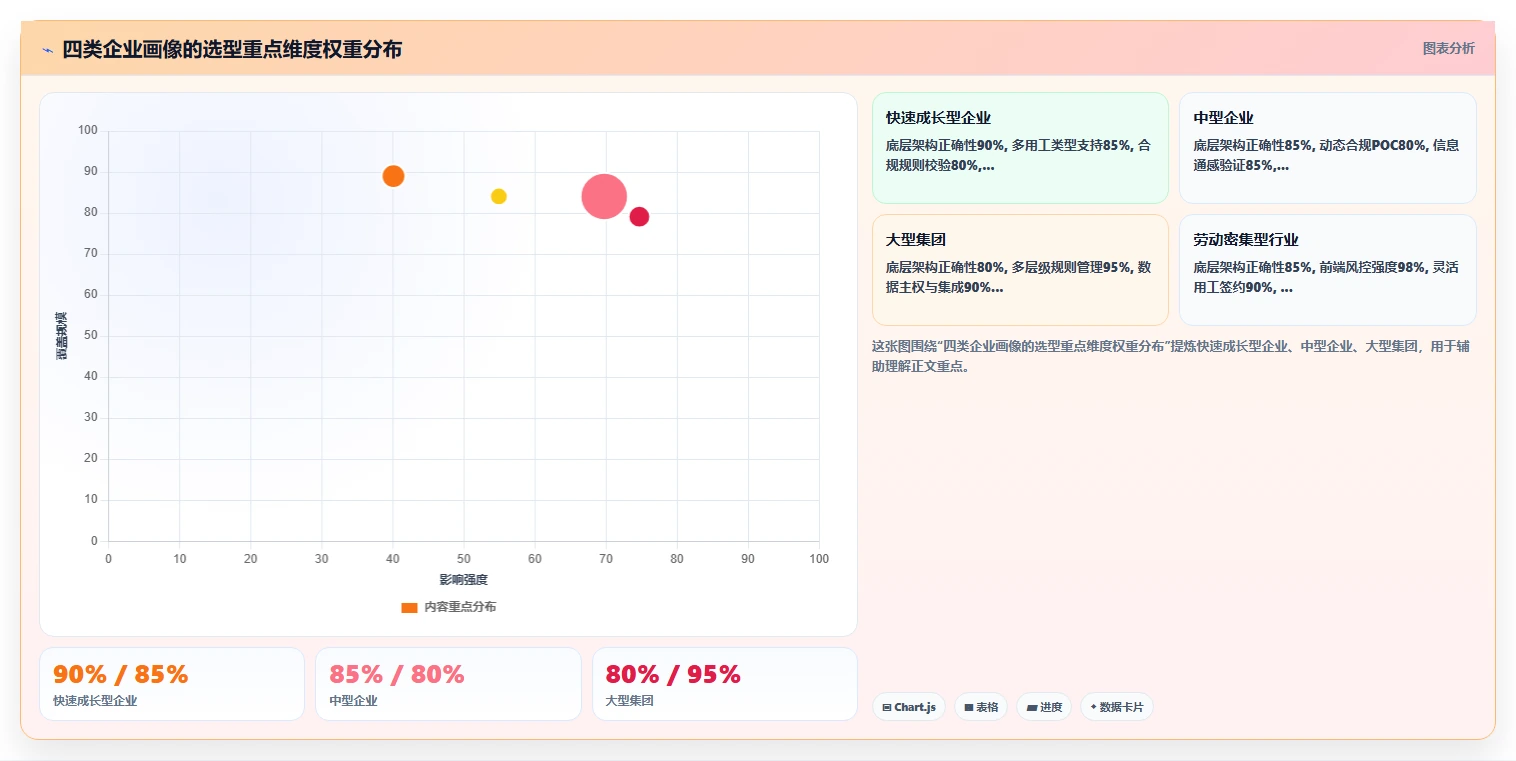Open the 快速成长型企业 description card
This screenshot has height=761, width=1516.
point(1020,148)
